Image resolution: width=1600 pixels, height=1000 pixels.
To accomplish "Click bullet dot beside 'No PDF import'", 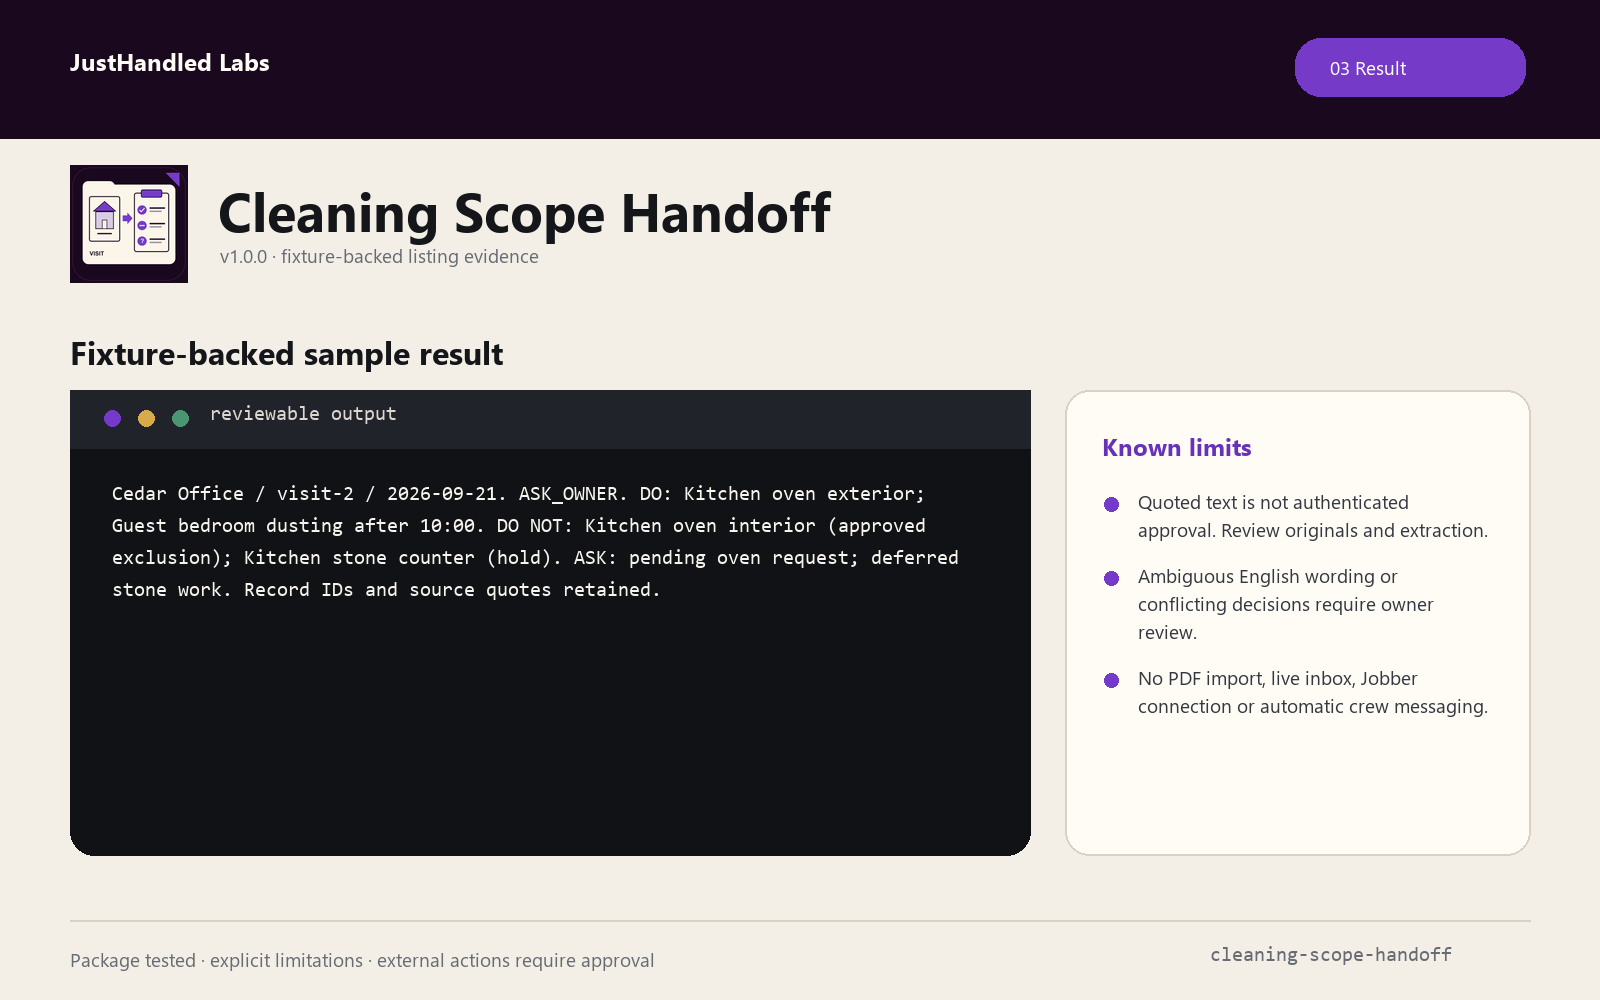I will [x=1111, y=680].
